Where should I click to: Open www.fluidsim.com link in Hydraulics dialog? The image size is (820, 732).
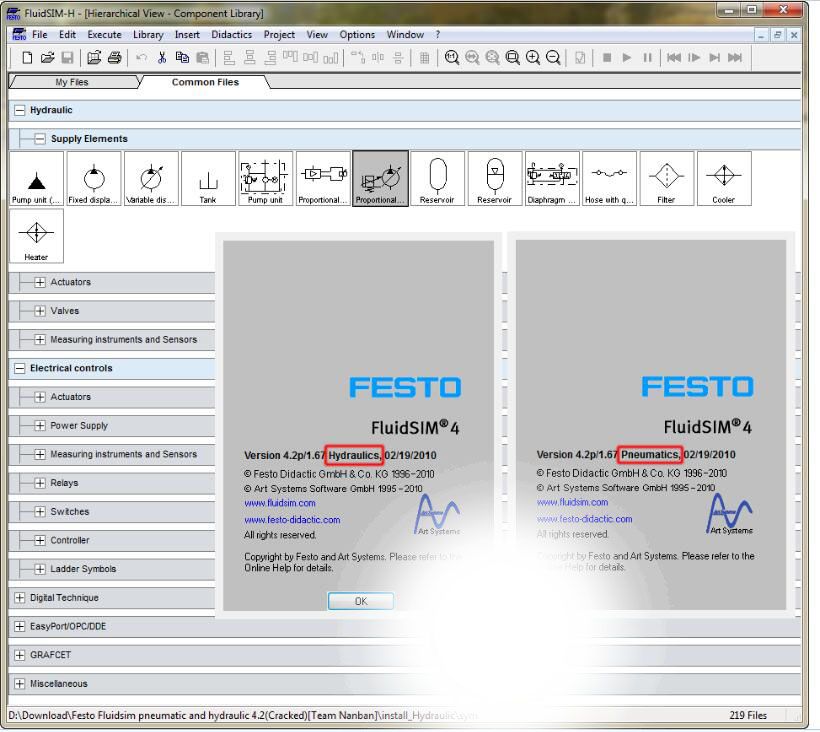[x=280, y=504]
